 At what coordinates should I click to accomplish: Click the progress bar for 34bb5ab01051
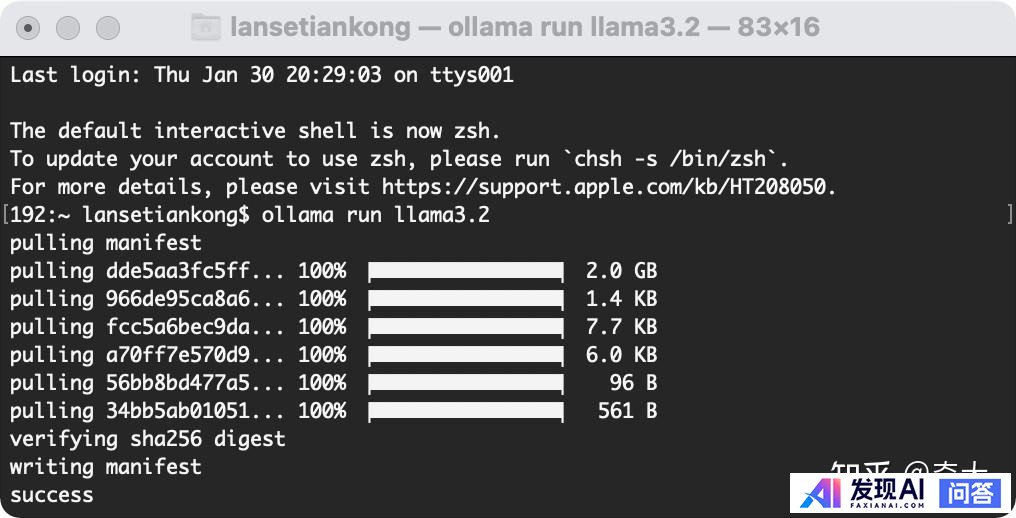point(465,411)
